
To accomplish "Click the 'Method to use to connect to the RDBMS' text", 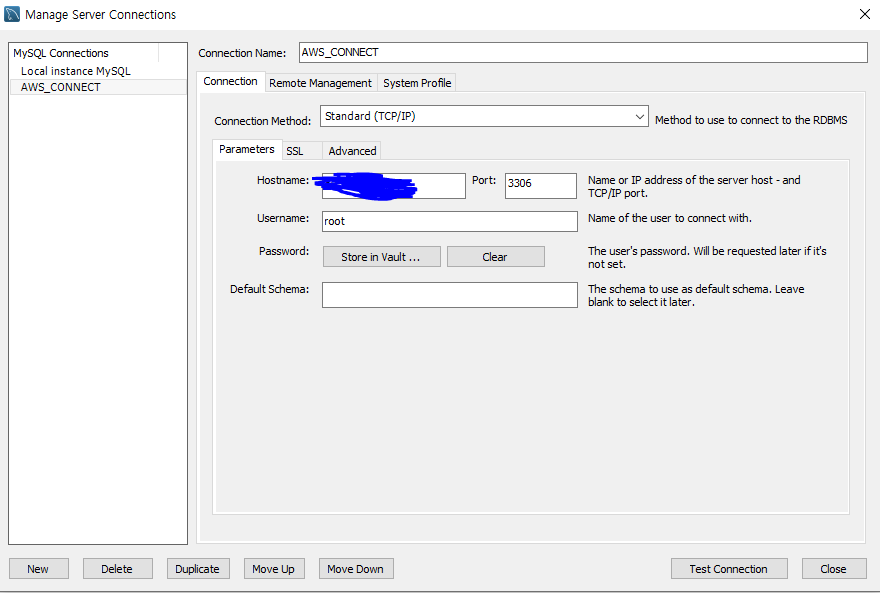I will [751, 120].
